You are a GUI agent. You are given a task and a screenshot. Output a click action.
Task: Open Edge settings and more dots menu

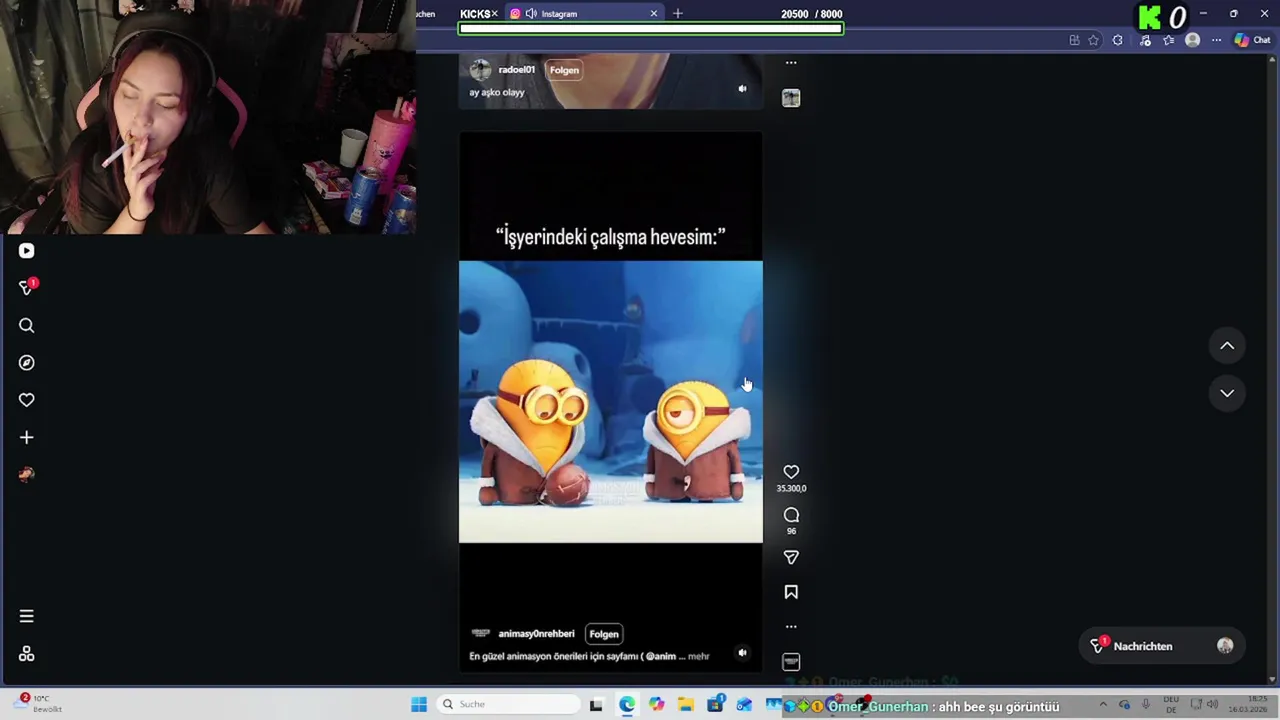1216,40
